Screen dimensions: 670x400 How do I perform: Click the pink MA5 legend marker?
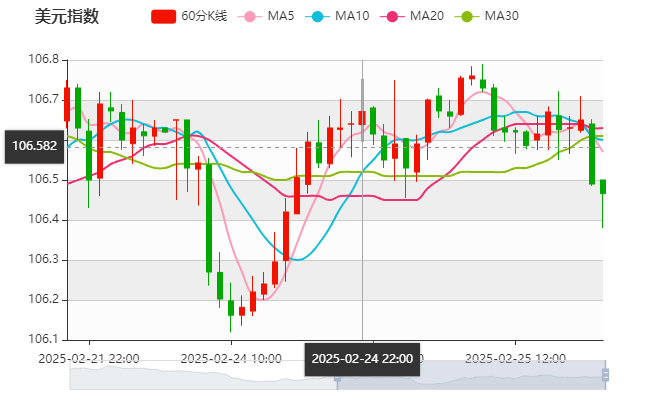(250, 17)
